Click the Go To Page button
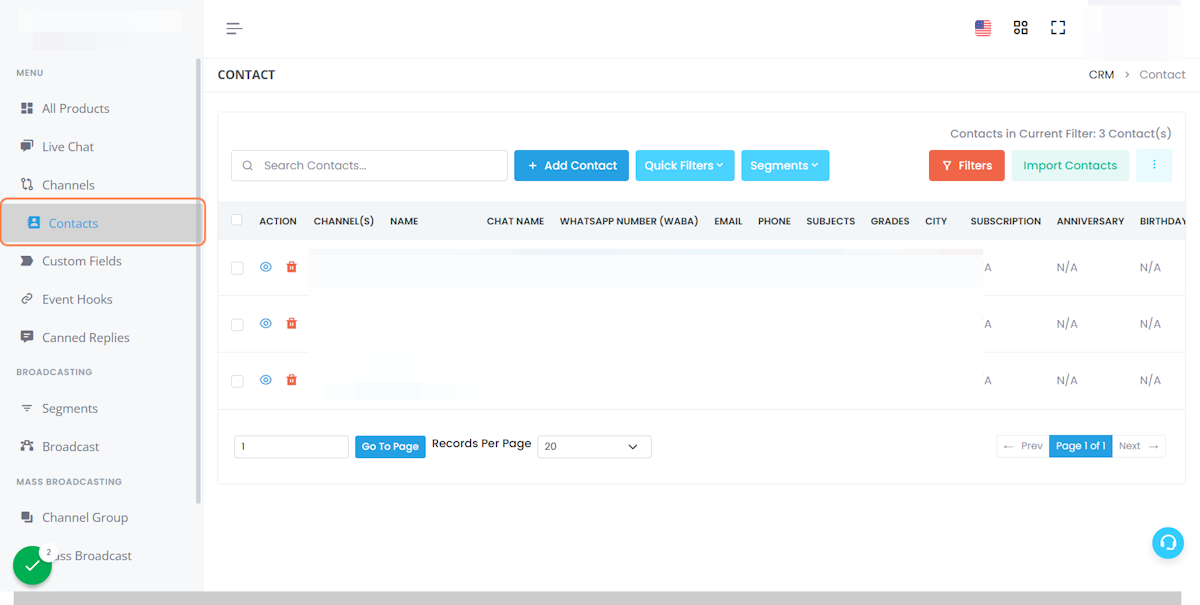 point(390,446)
